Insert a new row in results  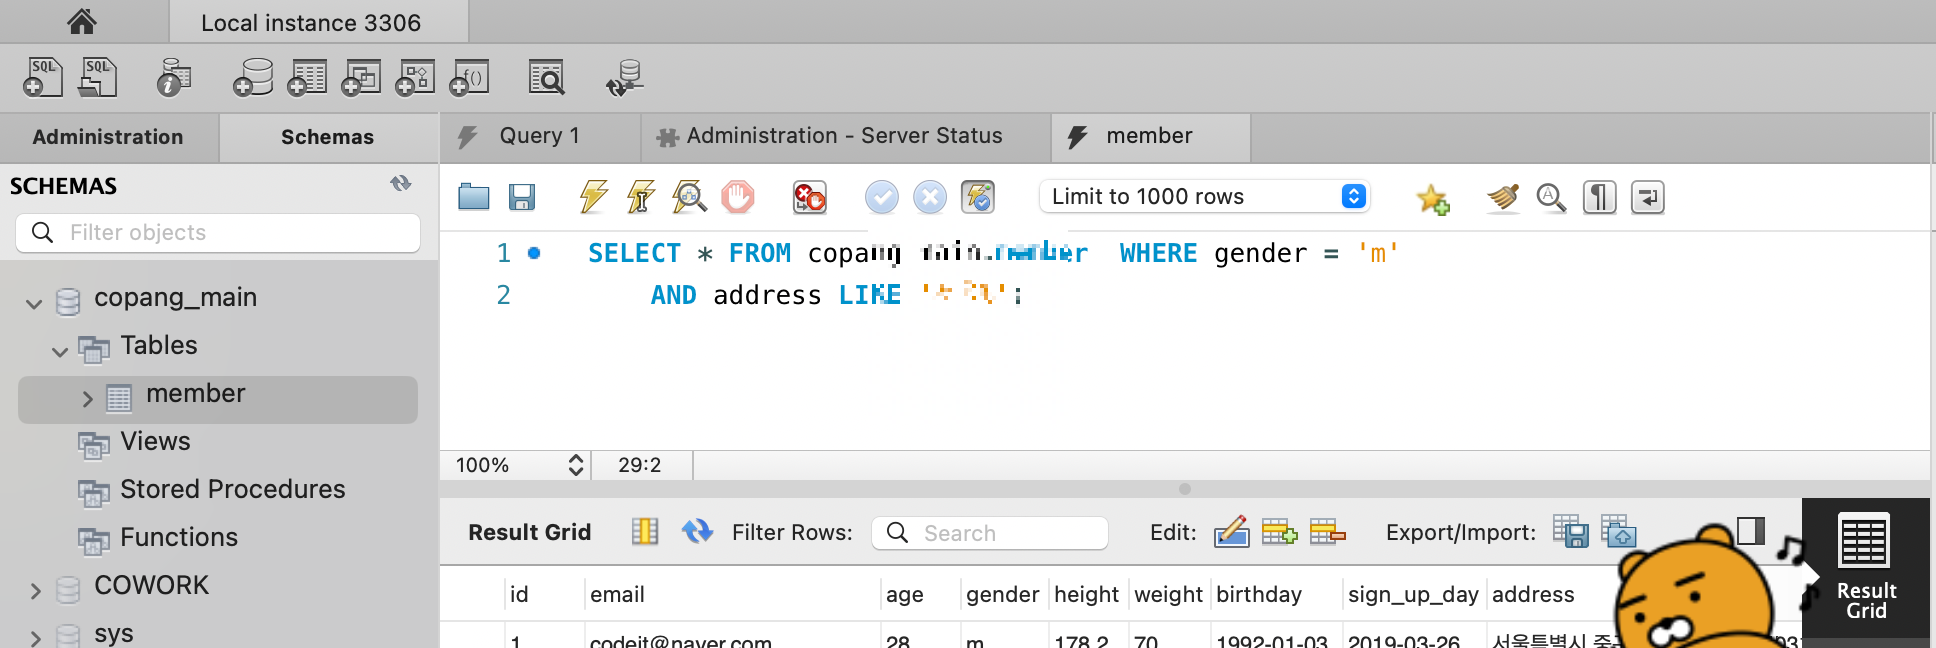(x=1279, y=532)
